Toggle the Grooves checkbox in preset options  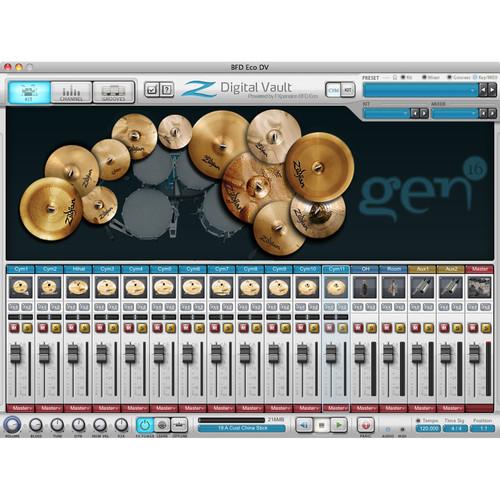tap(449, 77)
